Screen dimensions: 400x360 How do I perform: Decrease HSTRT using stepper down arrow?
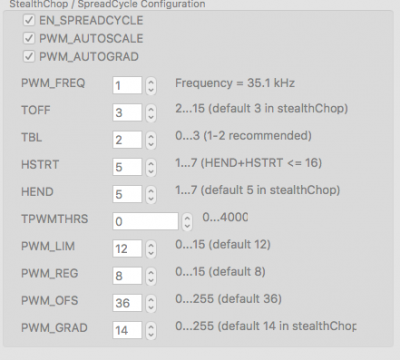[x=151, y=171]
